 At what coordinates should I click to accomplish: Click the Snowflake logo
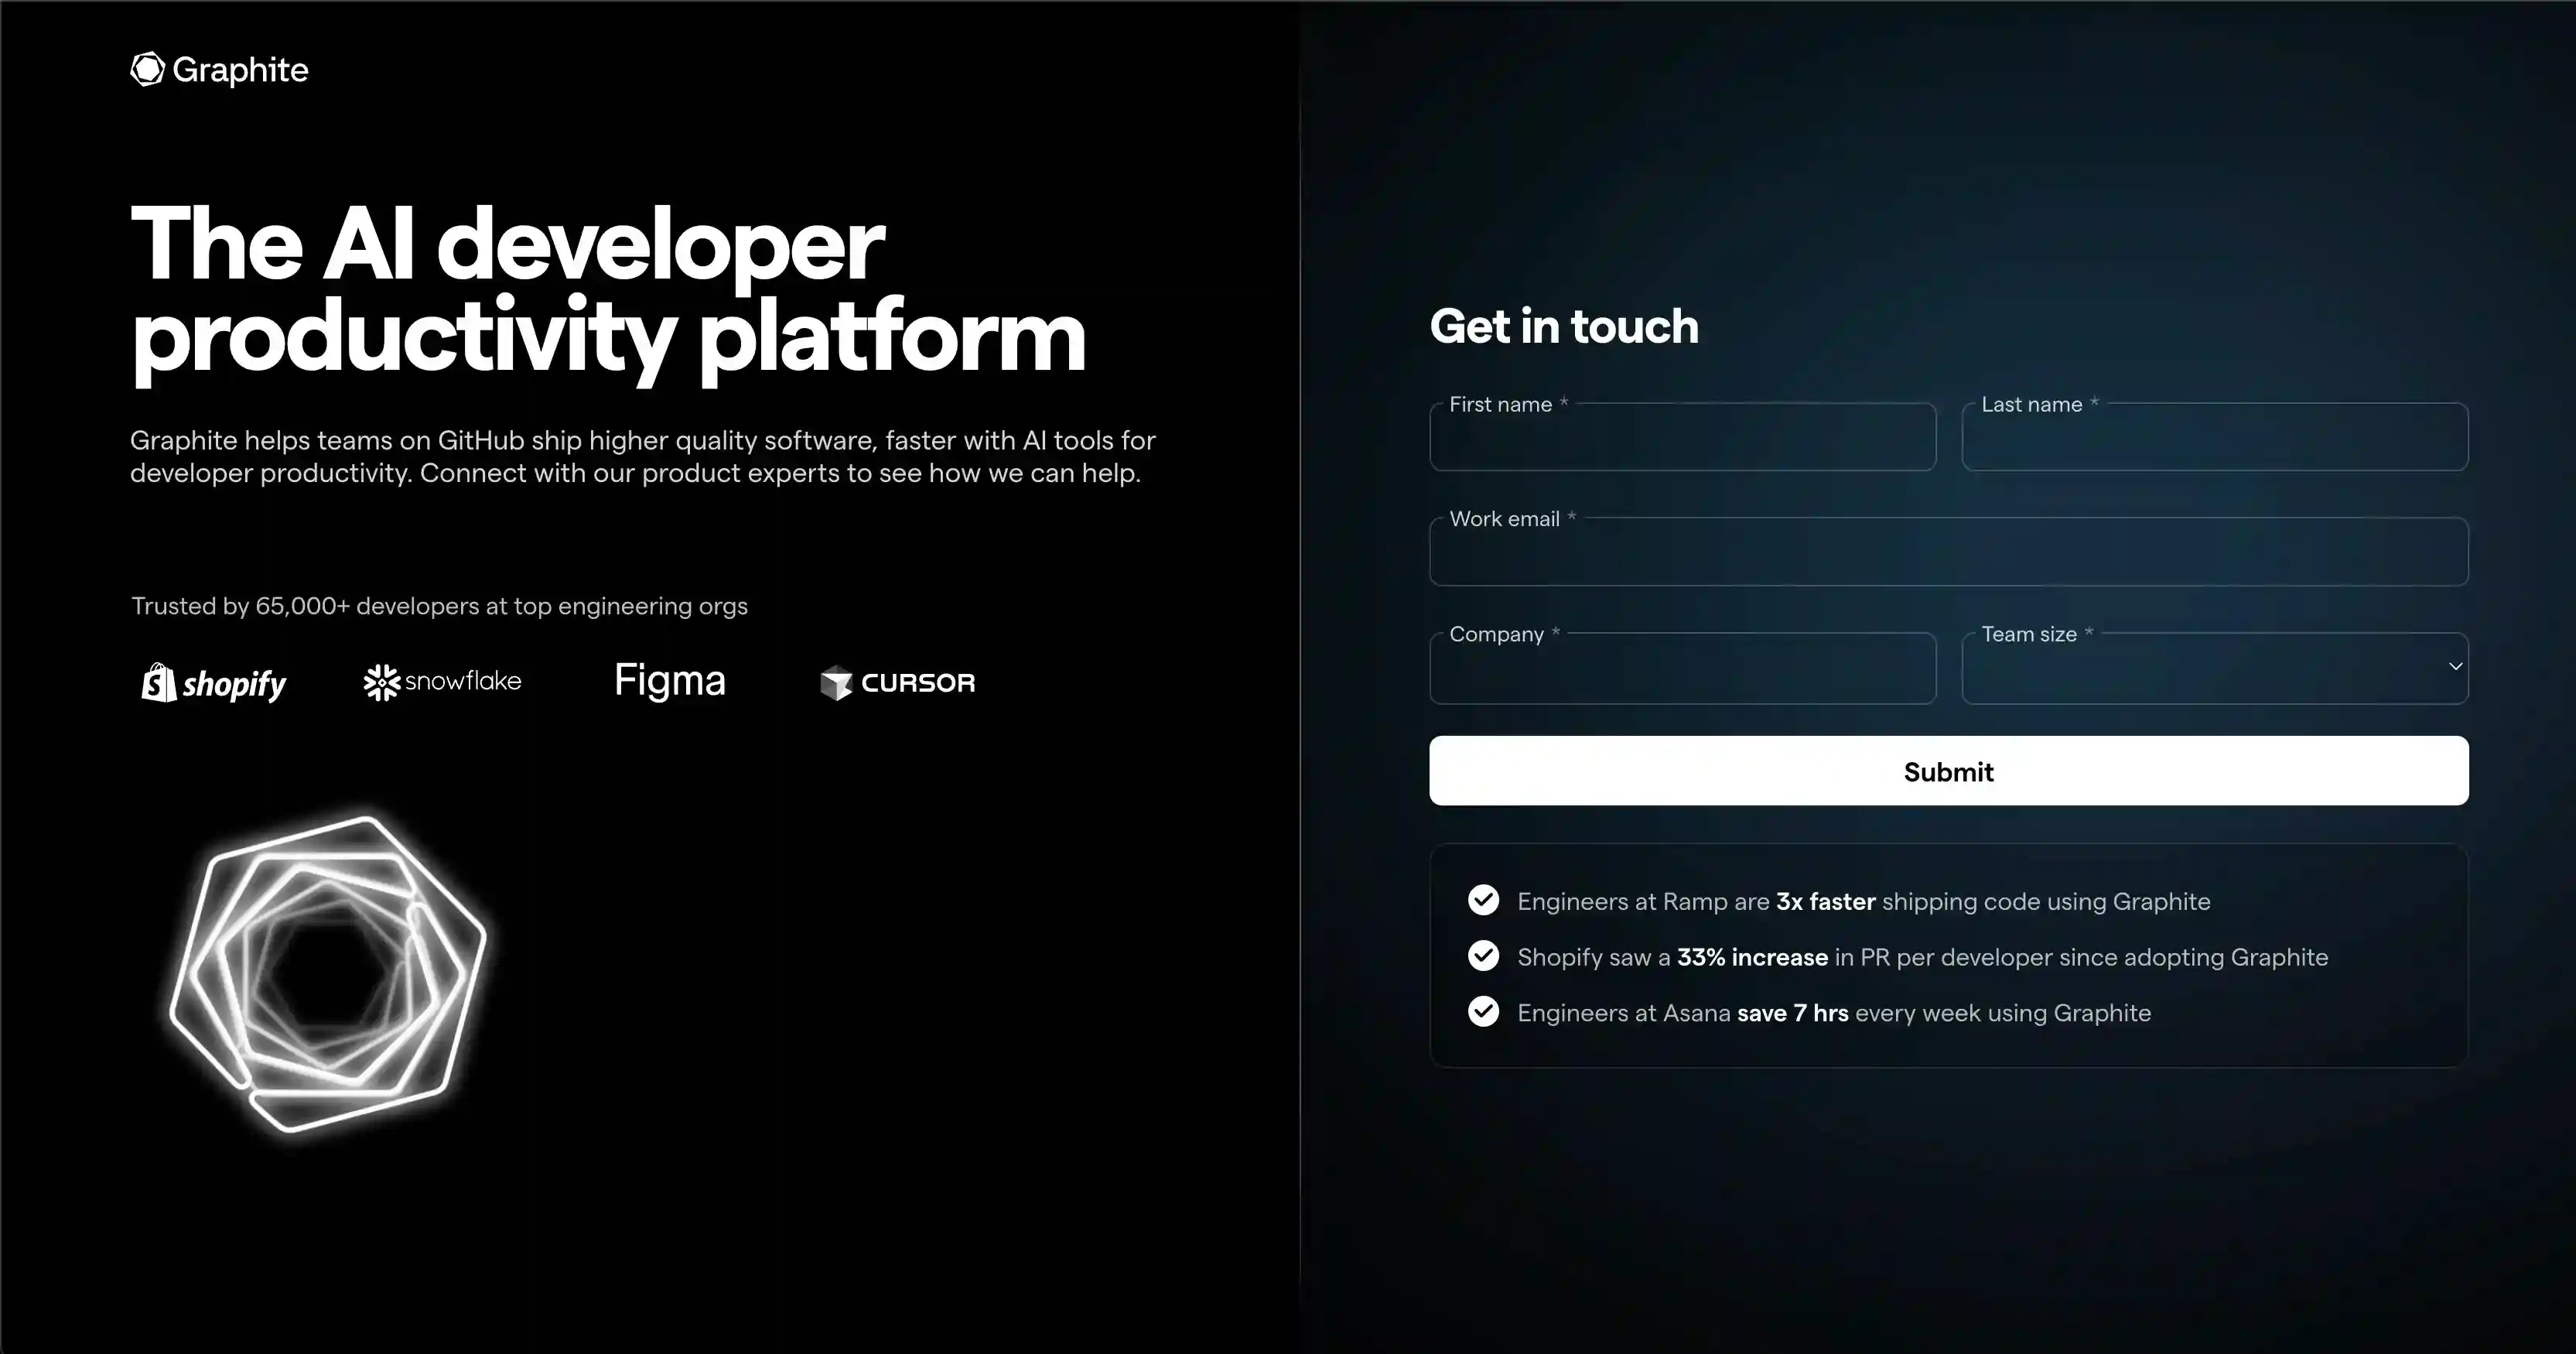tap(442, 682)
